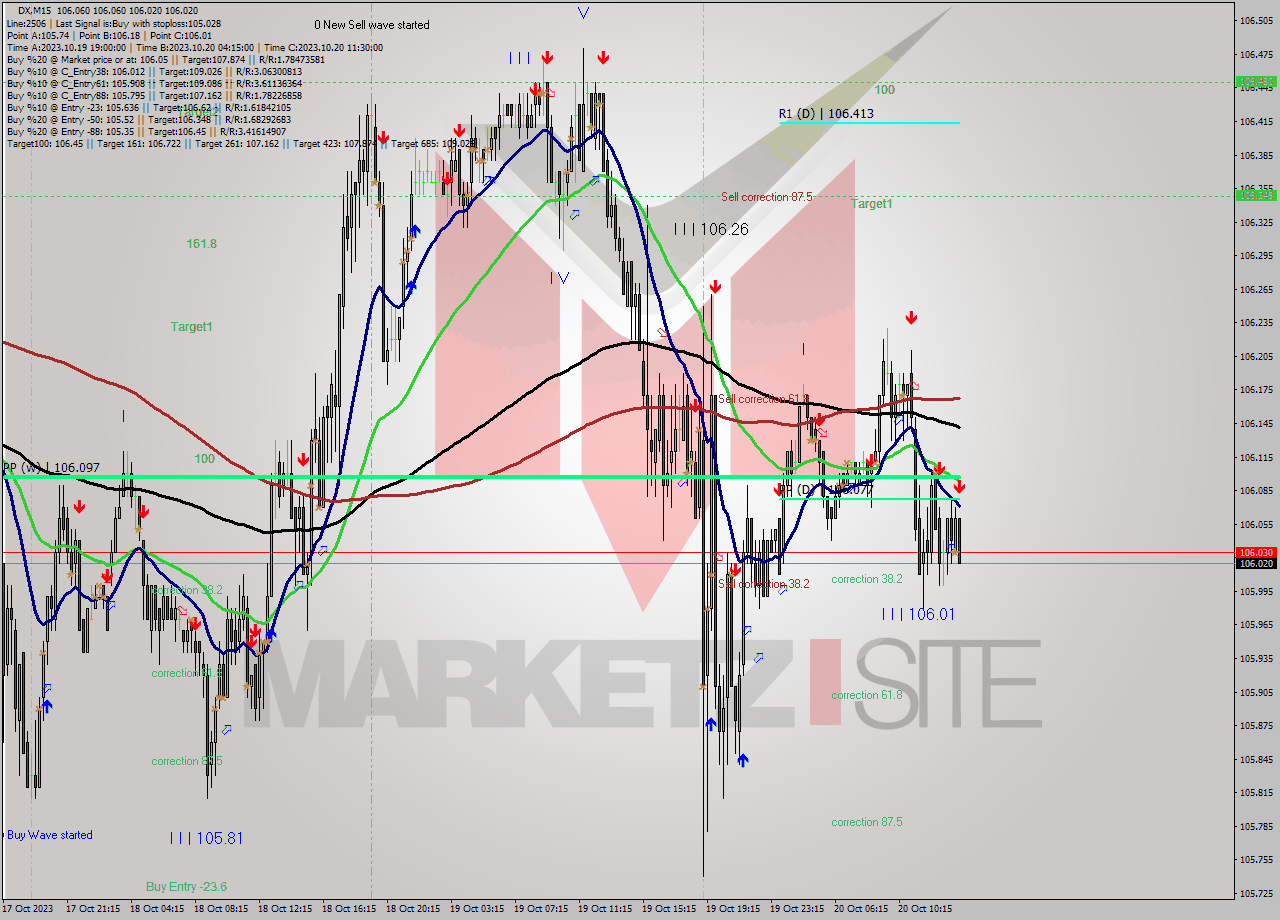Image resolution: width=1280 pixels, height=920 pixels.
Task: Click the '0 New Sell wave started' label
Action: [372, 25]
